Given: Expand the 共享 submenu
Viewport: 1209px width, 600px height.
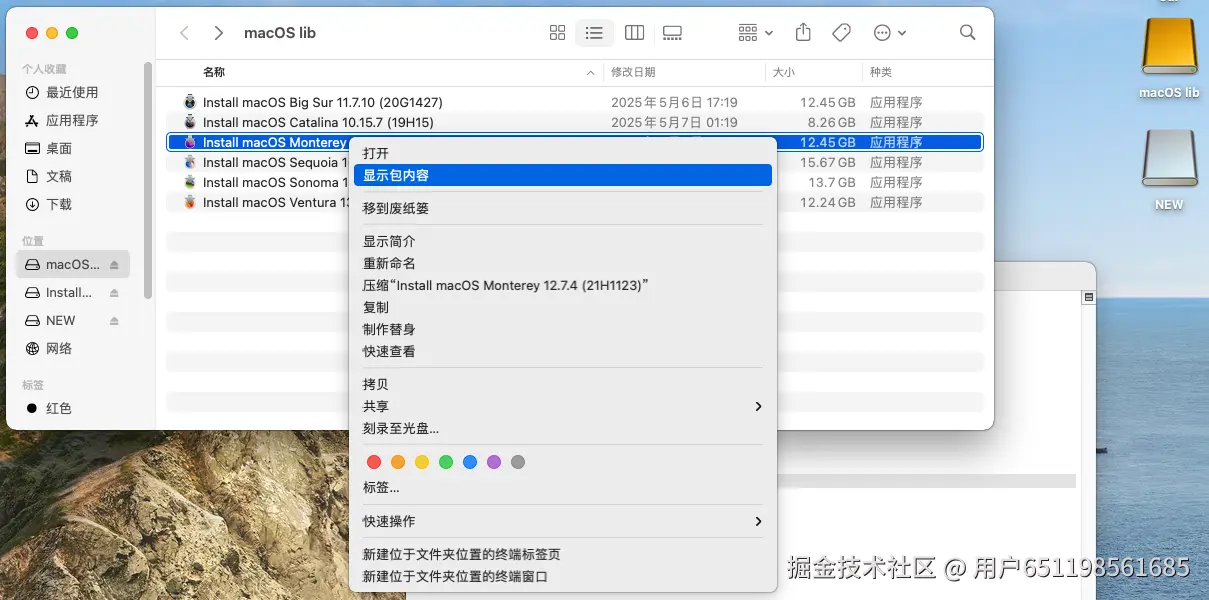Looking at the screenshot, I should (563, 406).
